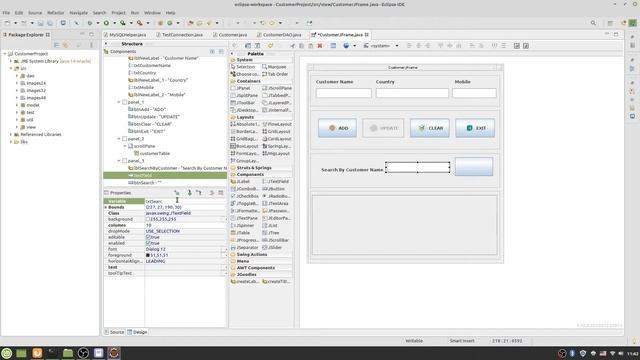Activate the Selection tool in palette
Screen dimensions: 640x360
(x=243, y=67)
